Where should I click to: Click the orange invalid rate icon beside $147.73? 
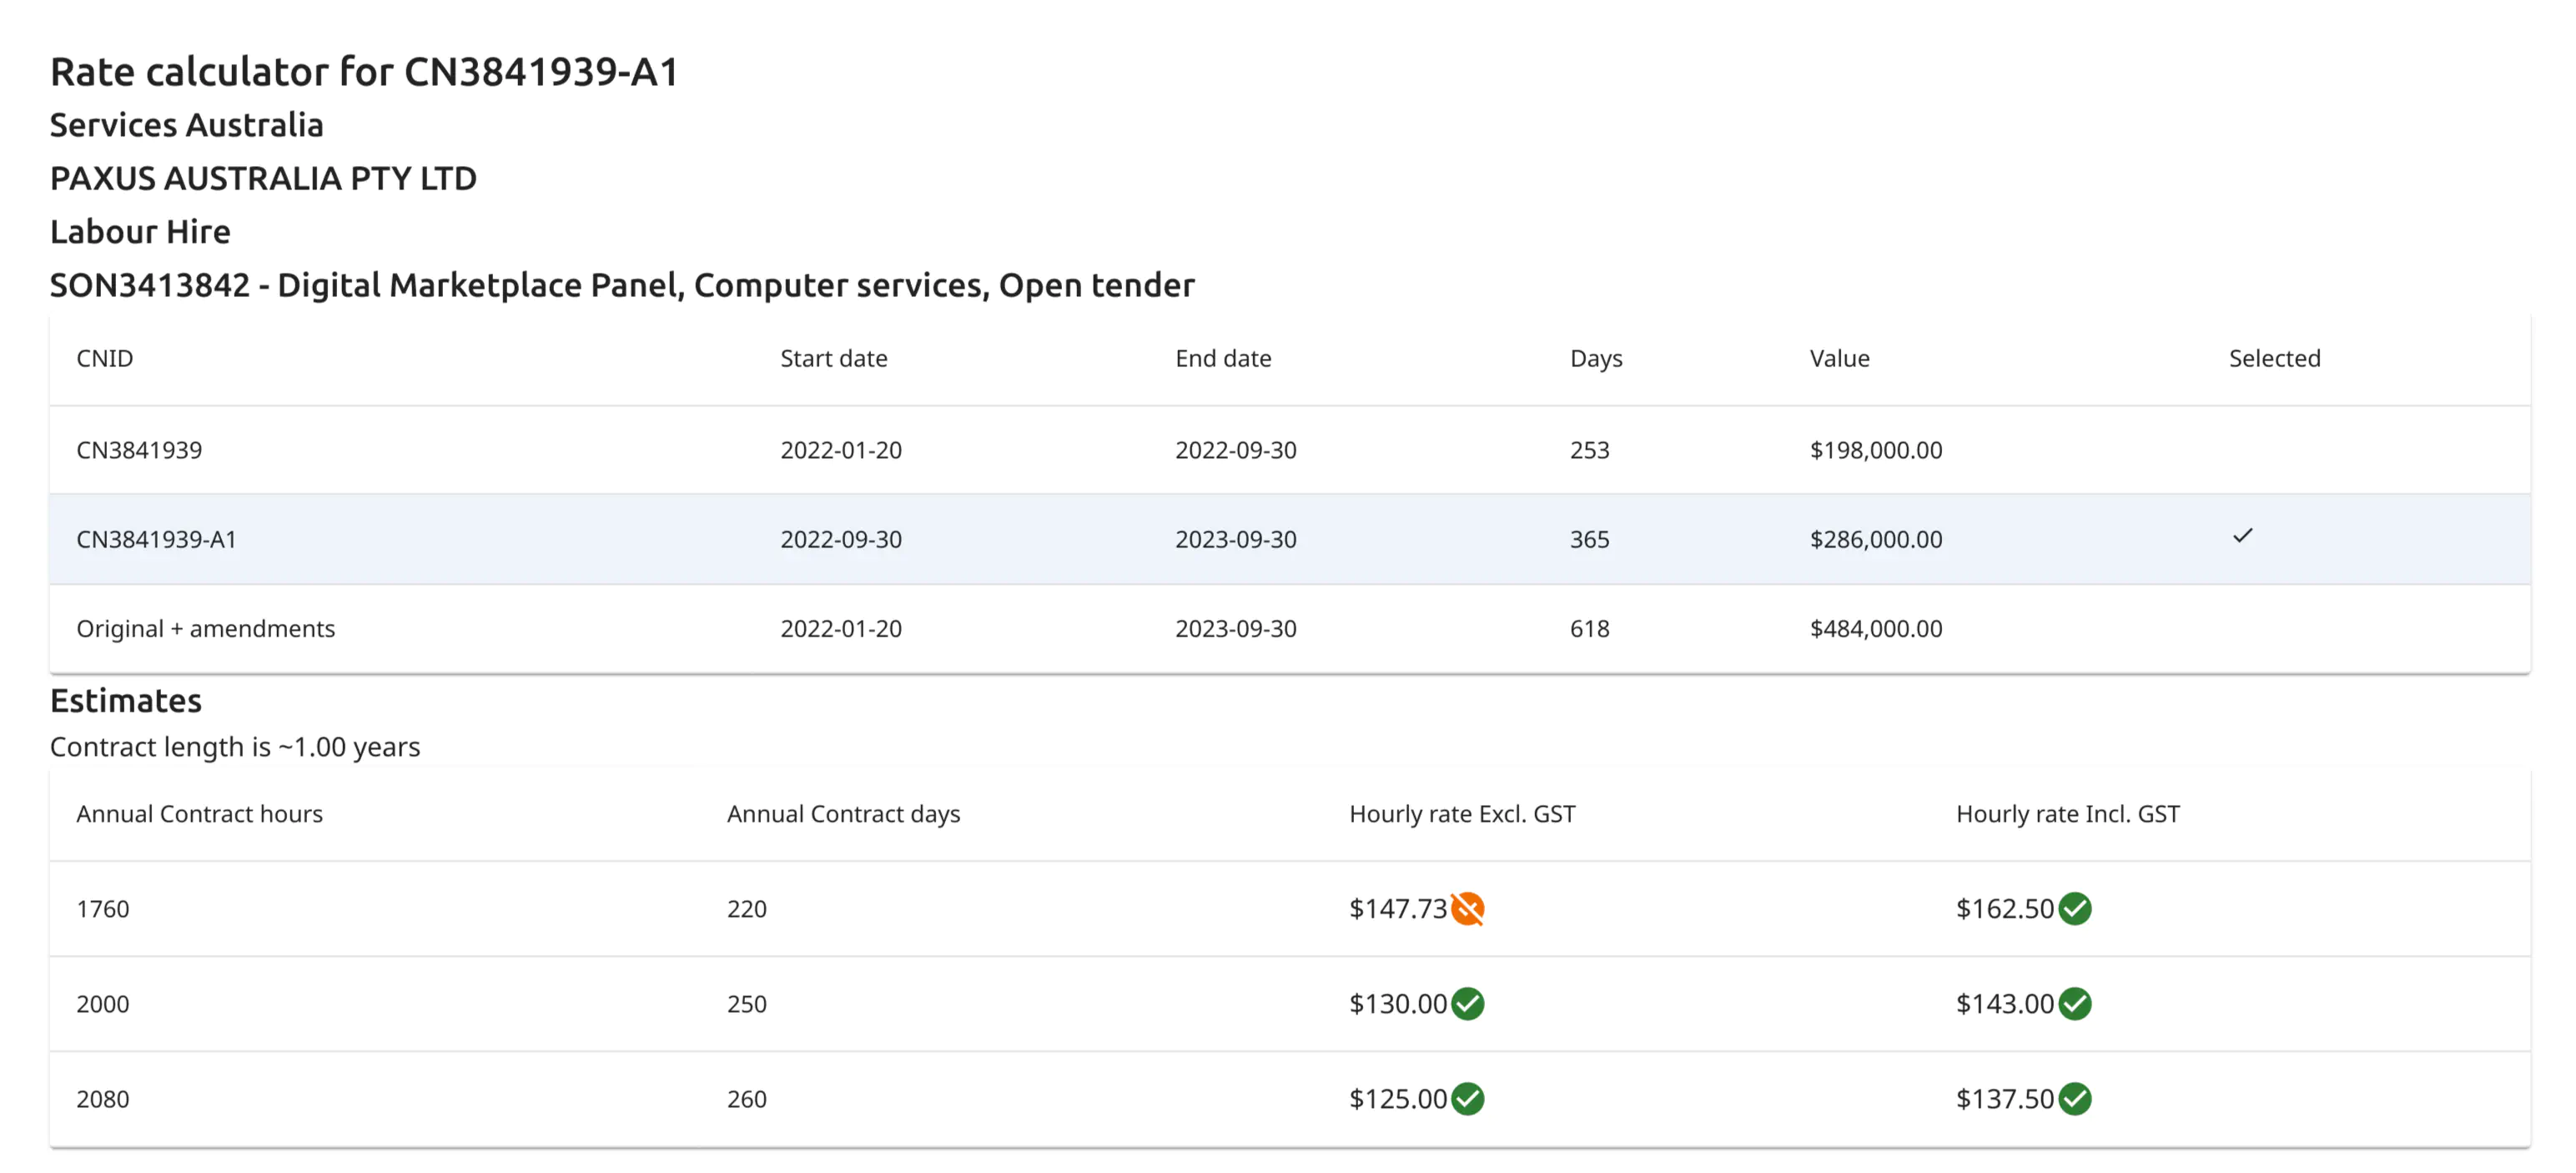[1468, 908]
